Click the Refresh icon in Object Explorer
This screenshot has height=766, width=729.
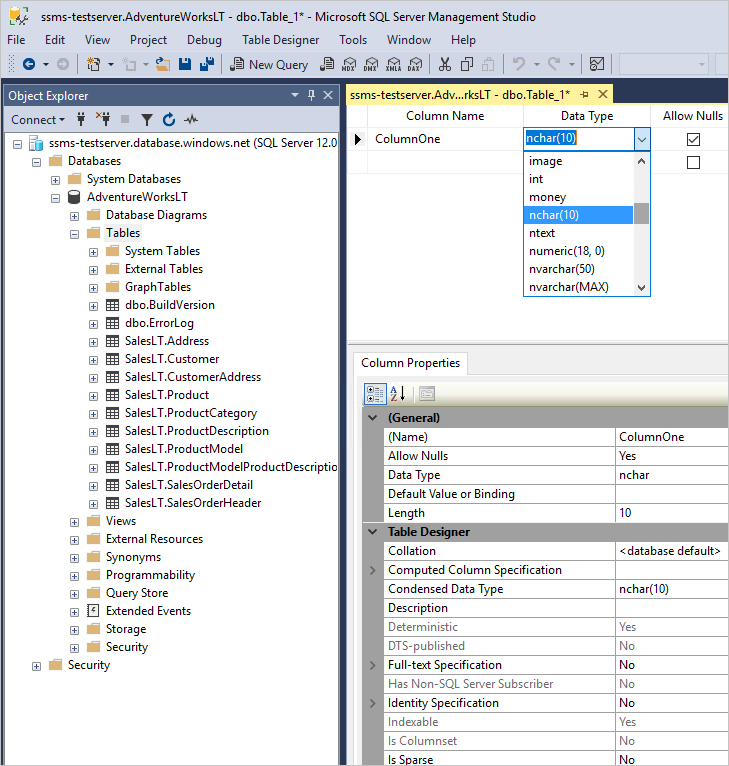169,119
